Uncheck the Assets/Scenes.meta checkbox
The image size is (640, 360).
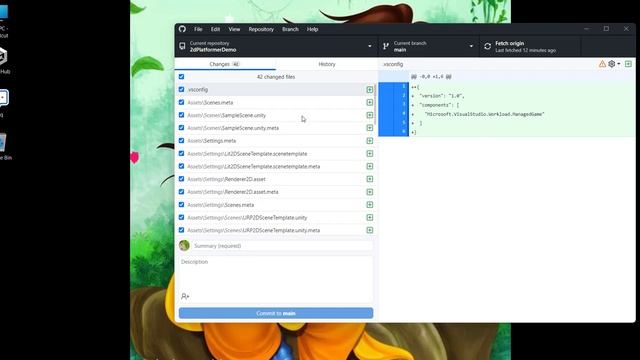181,102
